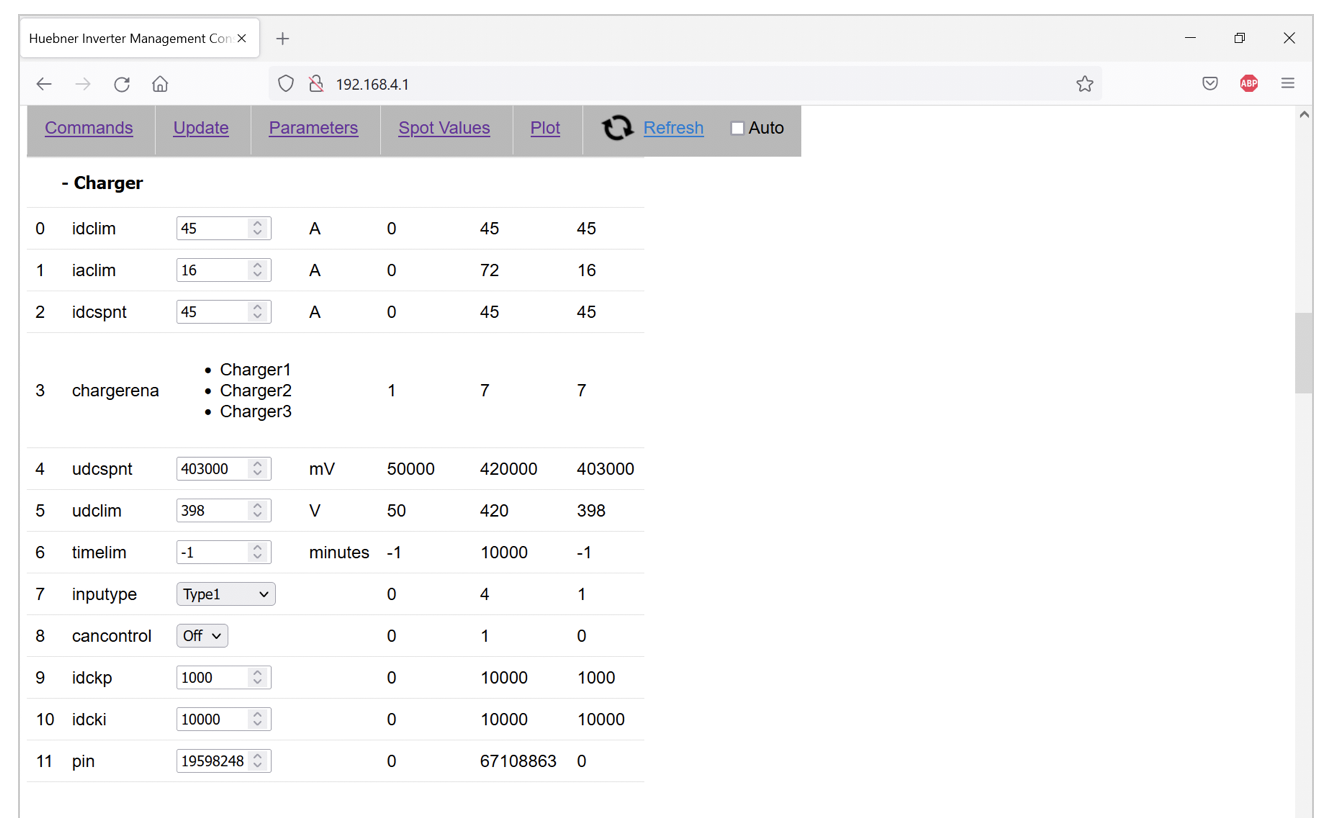Open the inputype Type1 dropdown

[x=226, y=594]
